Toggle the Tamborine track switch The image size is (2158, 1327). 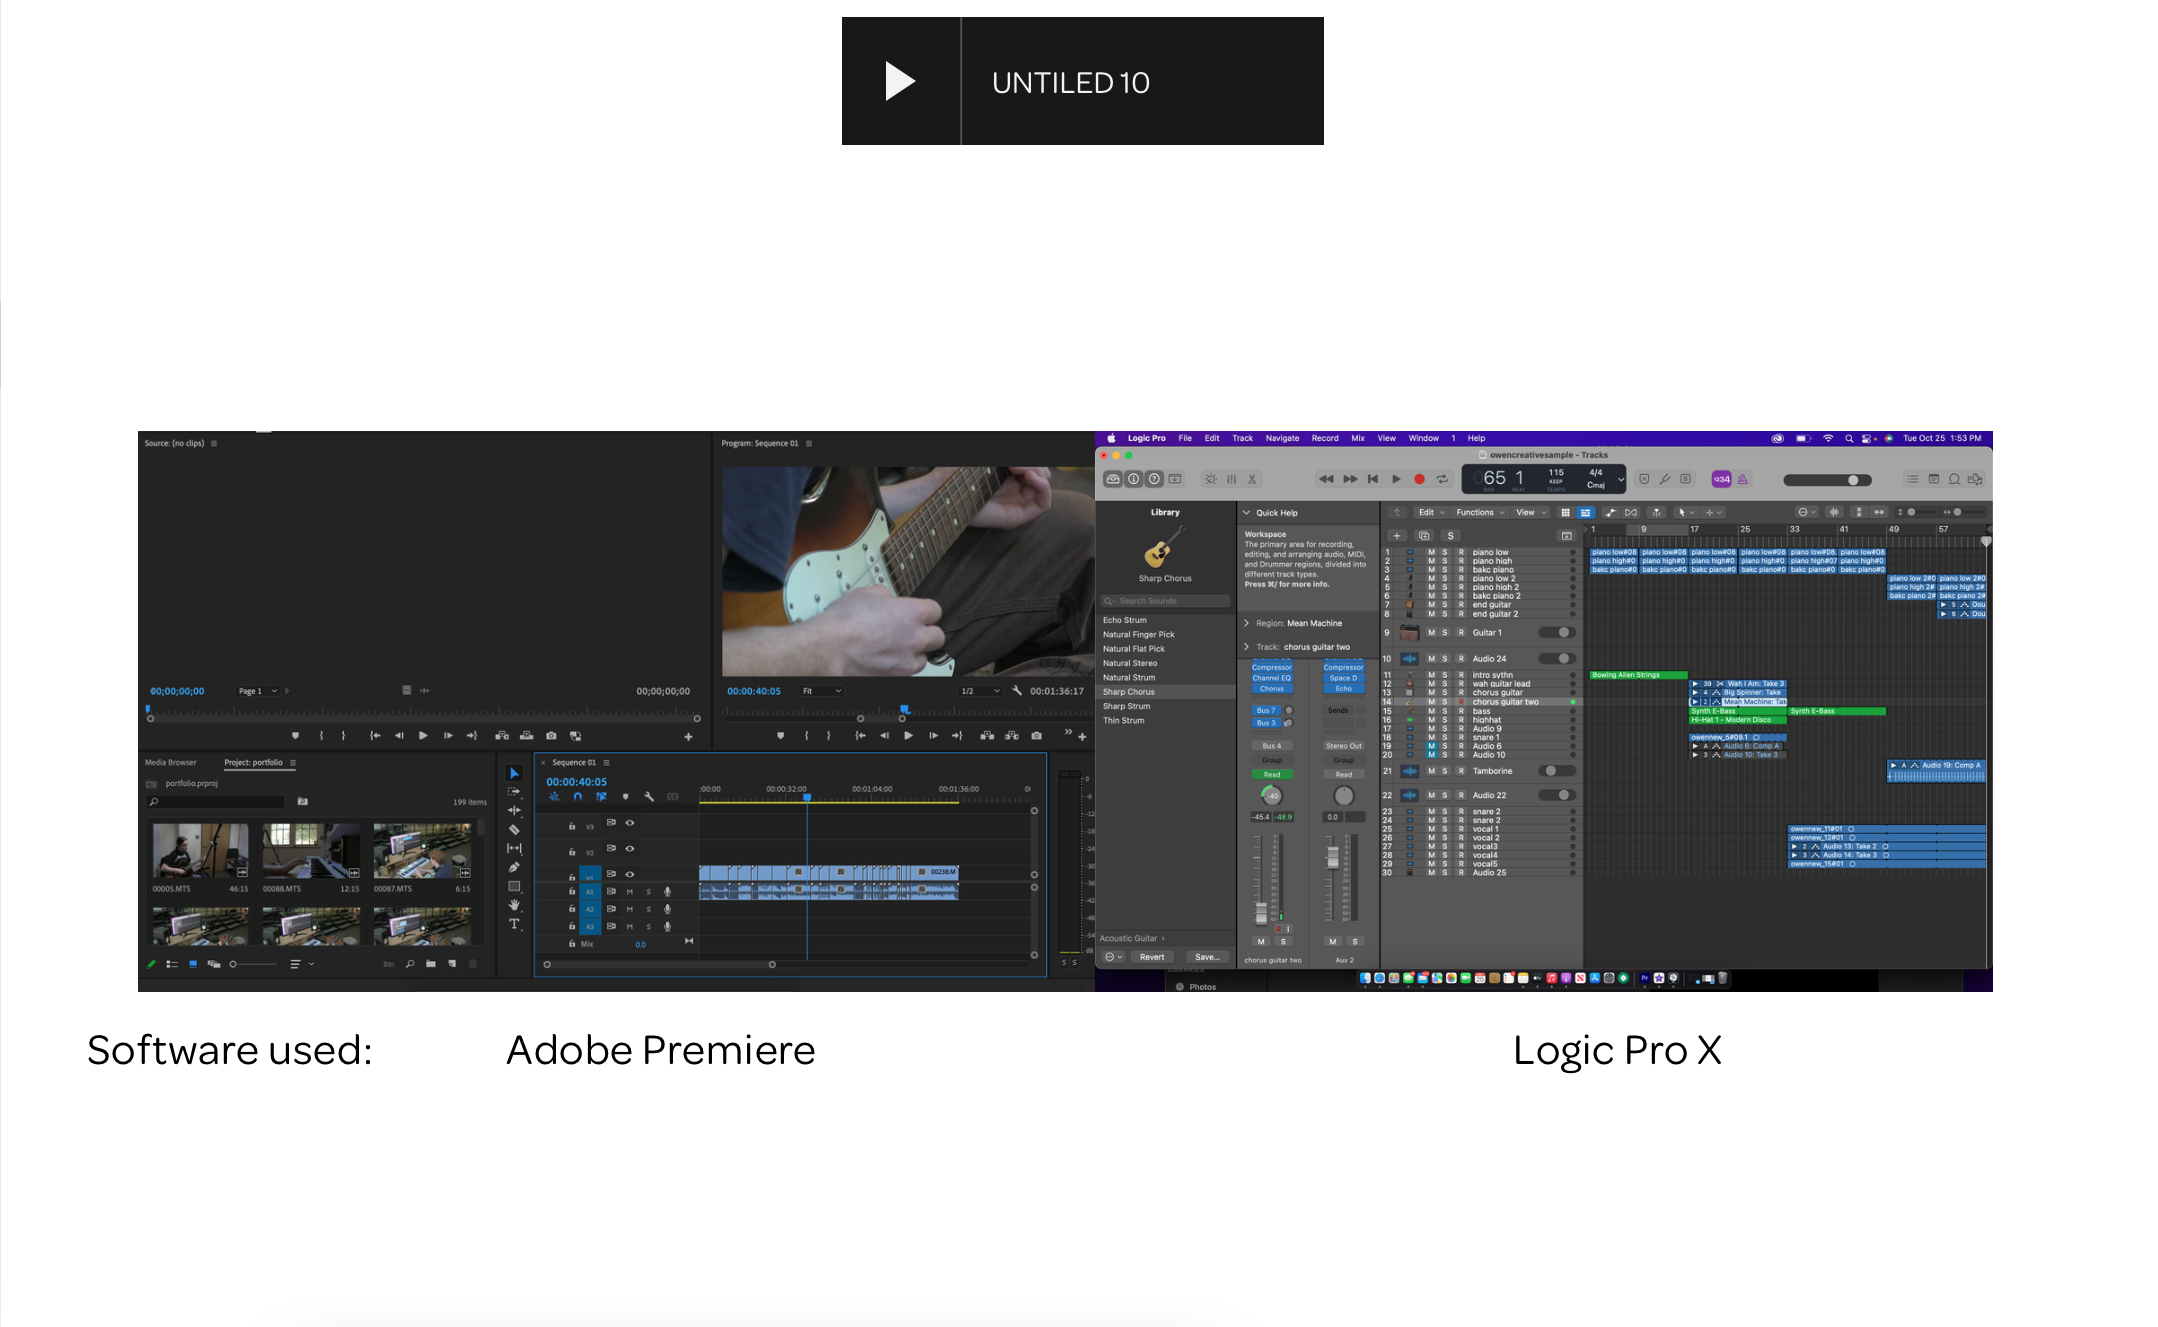pos(1558,771)
